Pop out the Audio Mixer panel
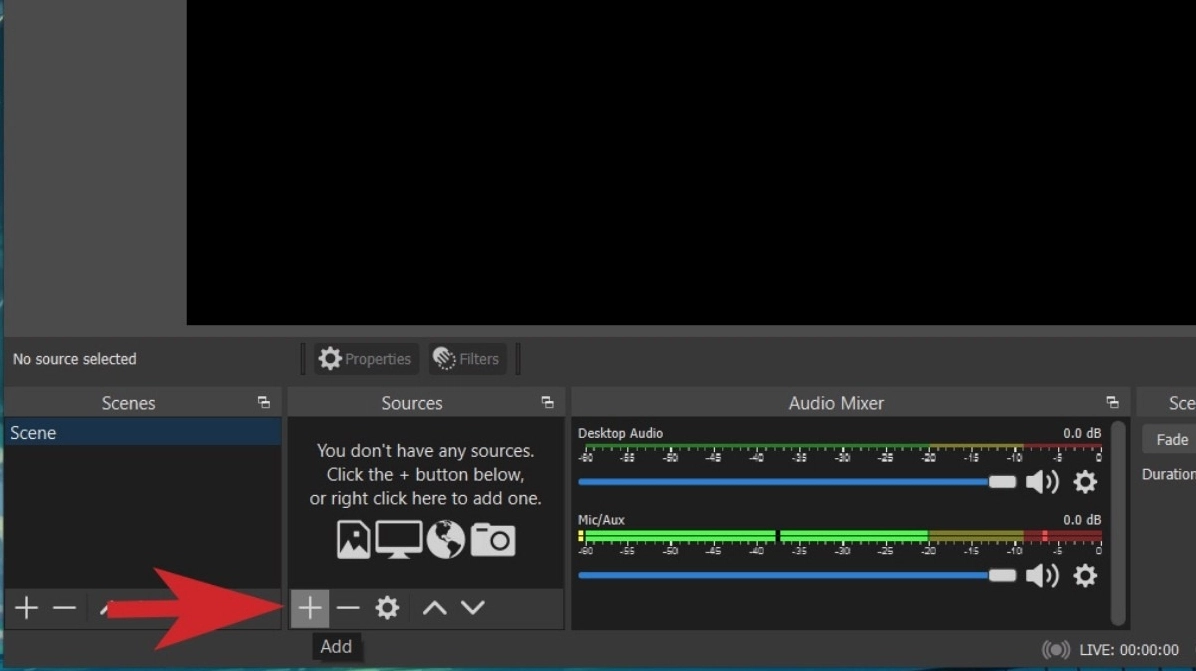 (x=1112, y=403)
